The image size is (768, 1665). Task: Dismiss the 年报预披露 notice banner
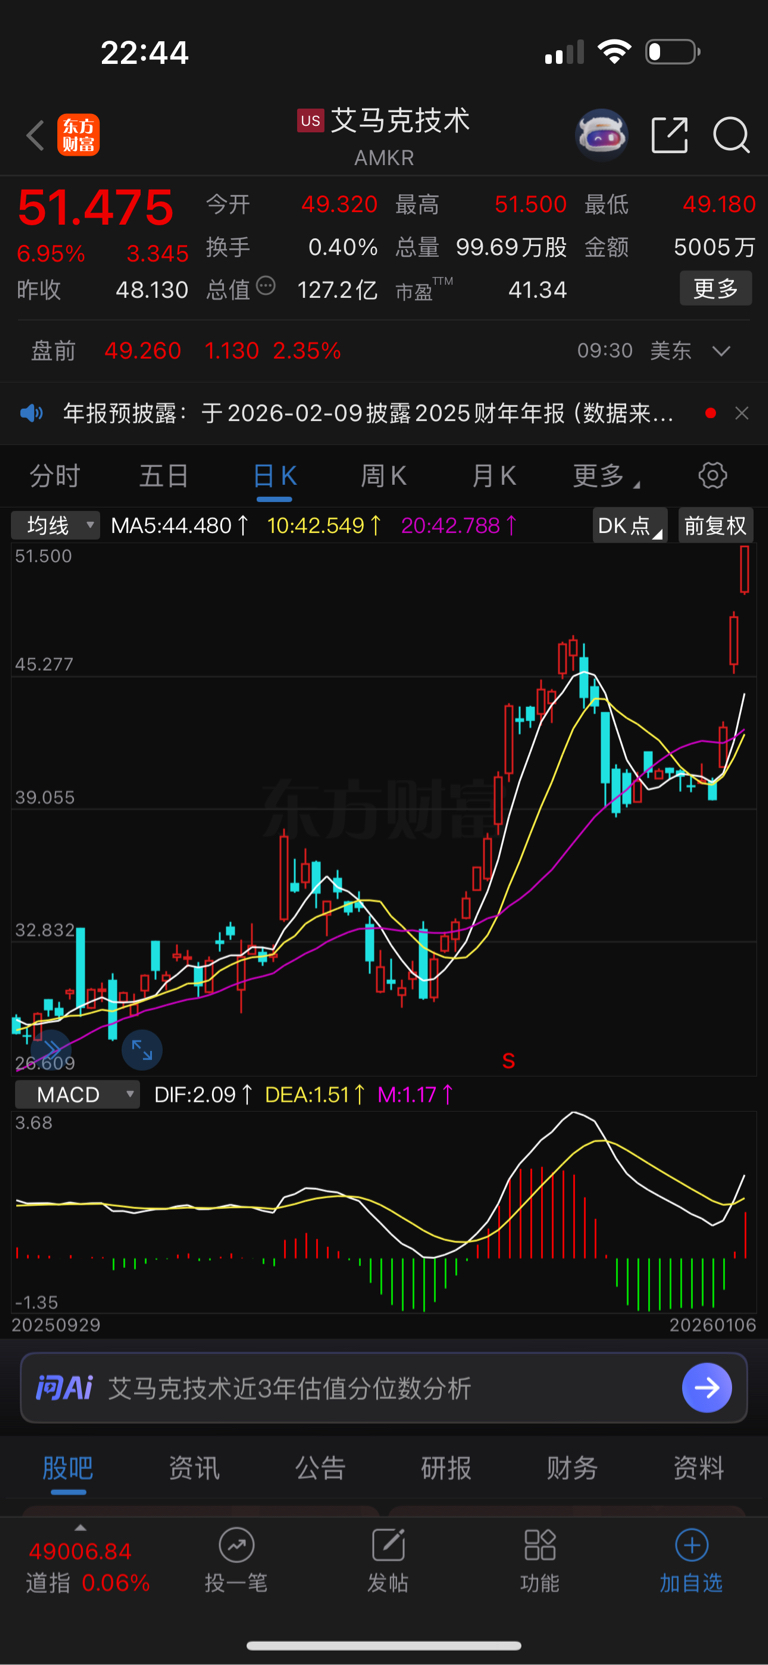742,413
